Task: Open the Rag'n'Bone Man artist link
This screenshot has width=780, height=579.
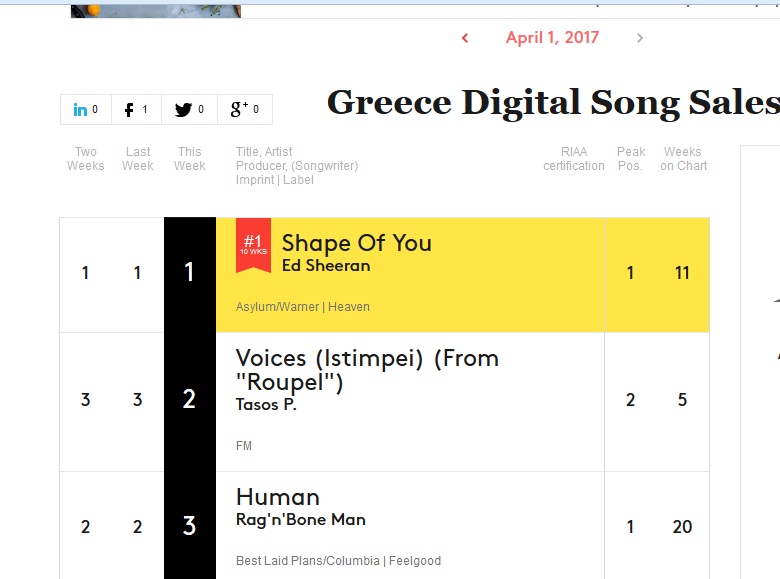Action: (x=300, y=520)
